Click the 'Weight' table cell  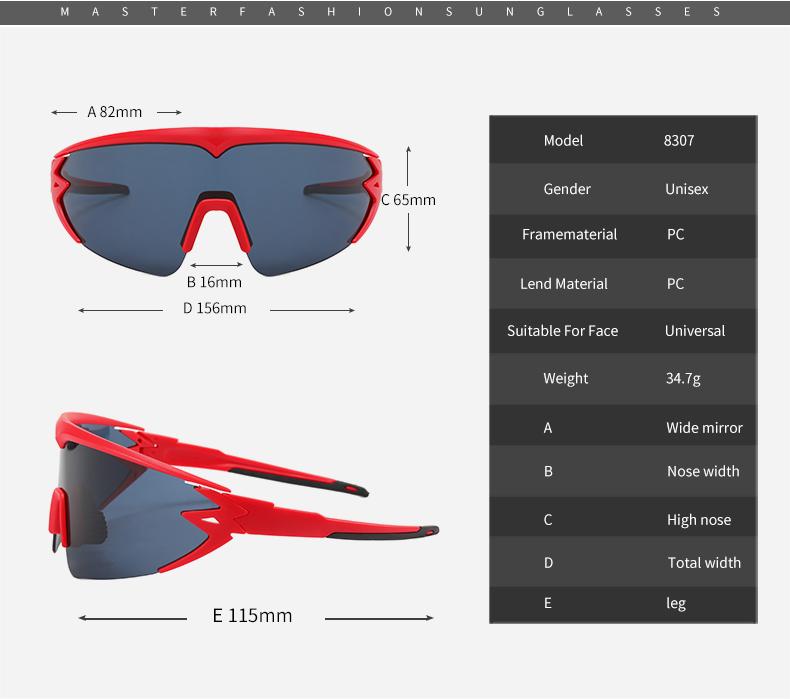pyautogui.click(x=565, y=378)
